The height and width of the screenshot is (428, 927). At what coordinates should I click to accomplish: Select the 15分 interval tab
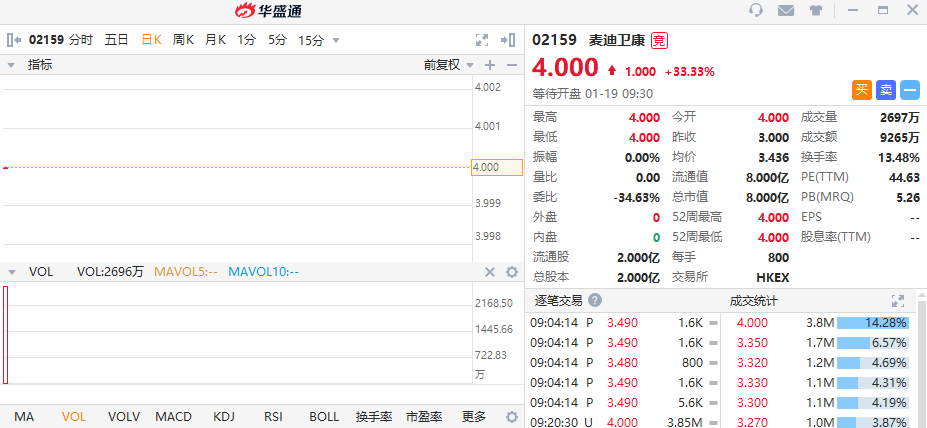click(x=311, y=40)
